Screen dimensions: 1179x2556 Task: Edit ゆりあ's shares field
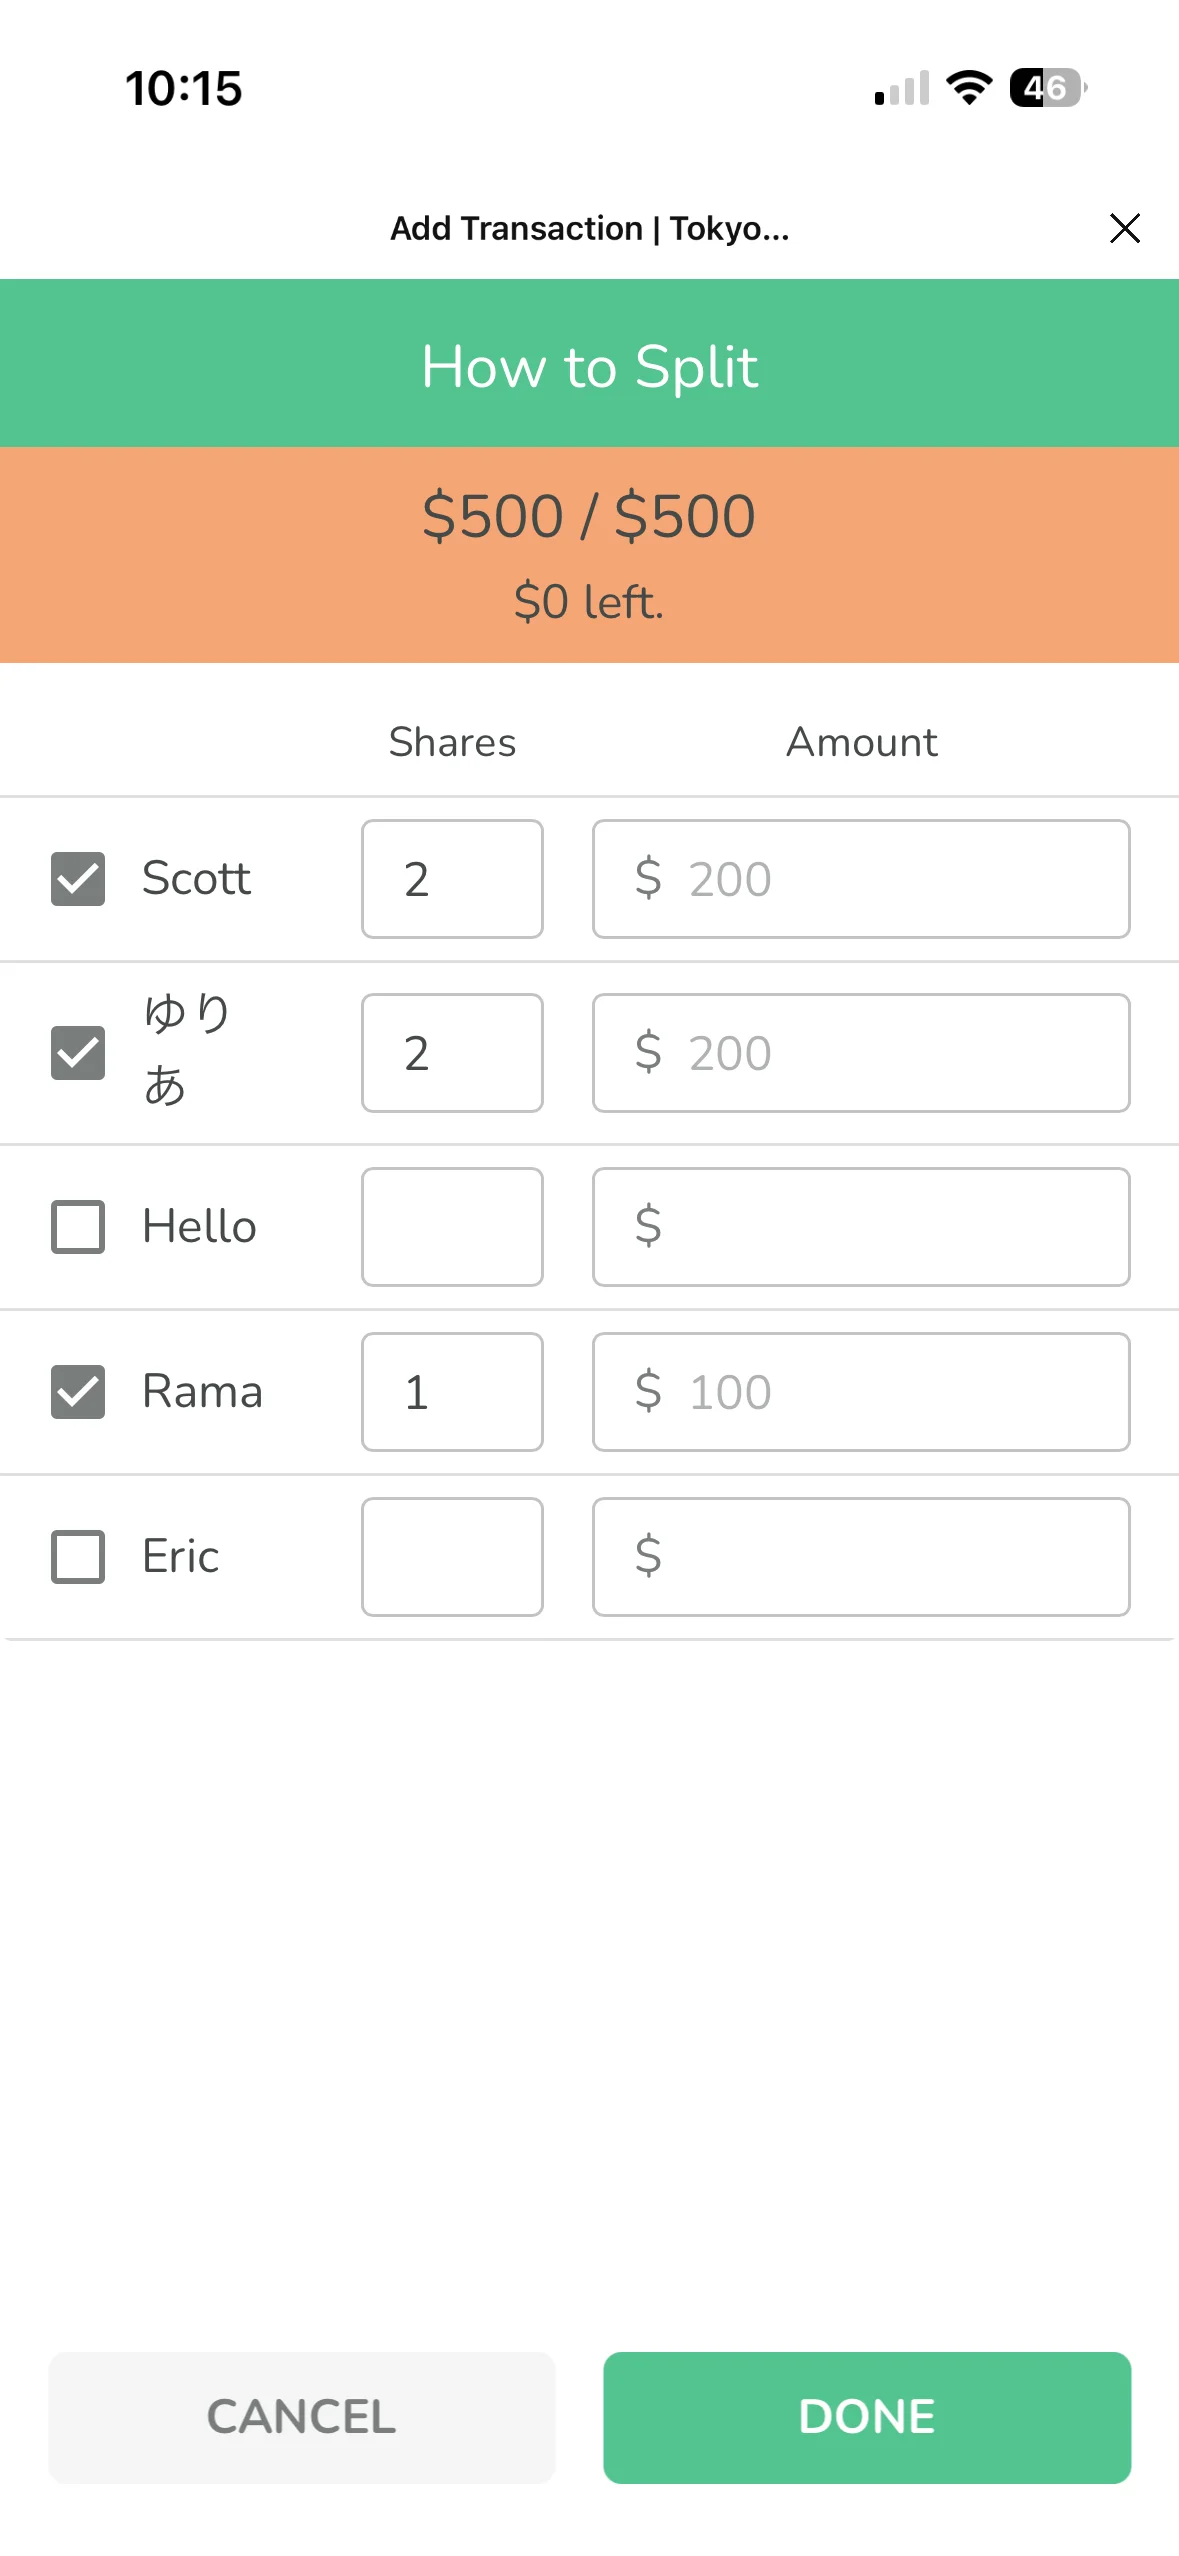(x=452, y=1053)
